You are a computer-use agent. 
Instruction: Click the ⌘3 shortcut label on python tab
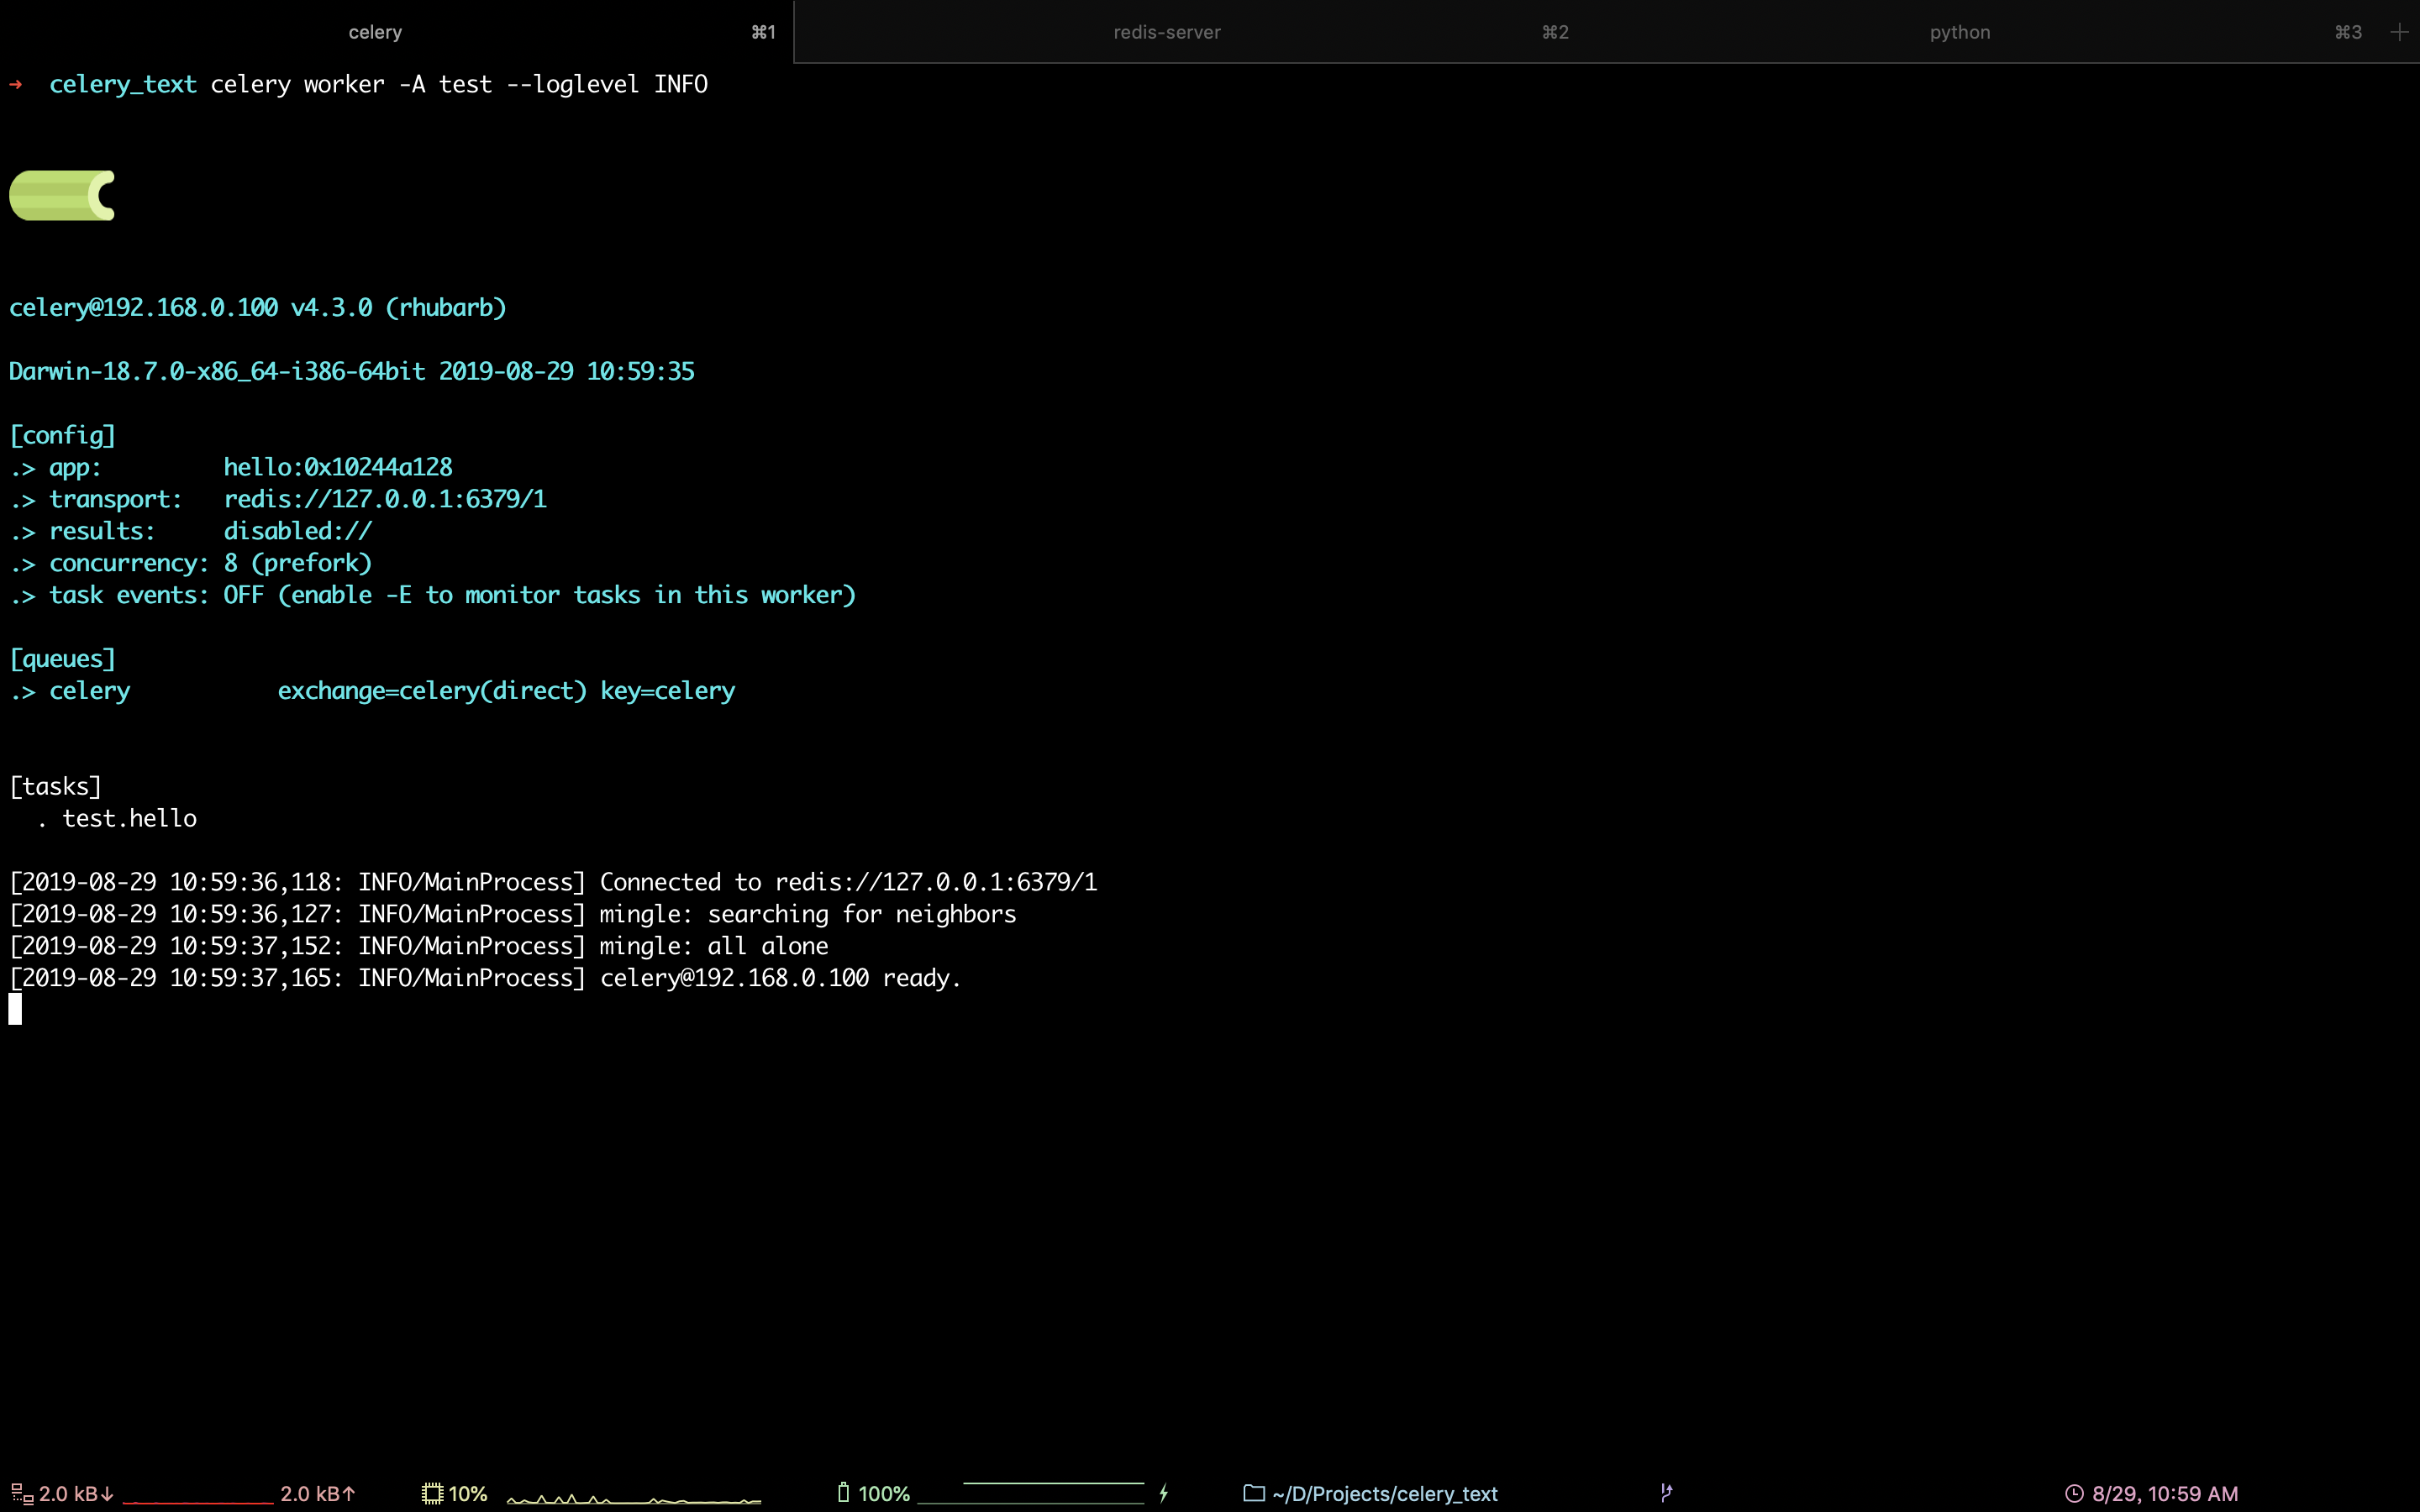pos(2348,32)
